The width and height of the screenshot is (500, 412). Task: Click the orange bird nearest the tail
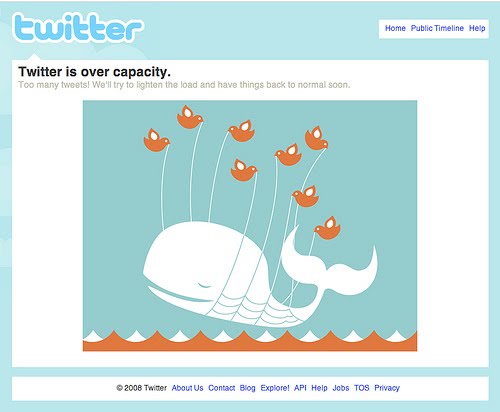327,228
